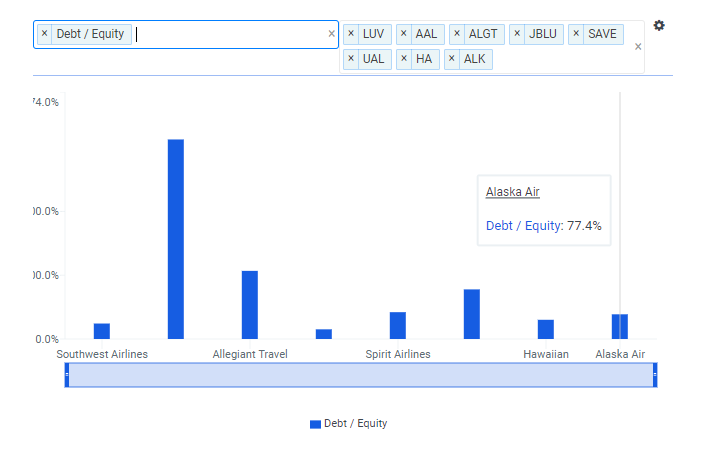Remove the UAL ticker tag

click(351, 59)
